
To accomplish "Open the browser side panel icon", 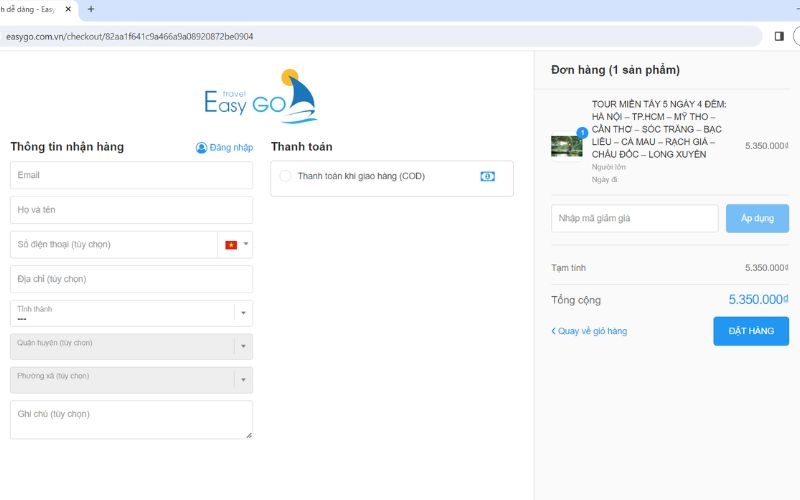I will [779, 36].
